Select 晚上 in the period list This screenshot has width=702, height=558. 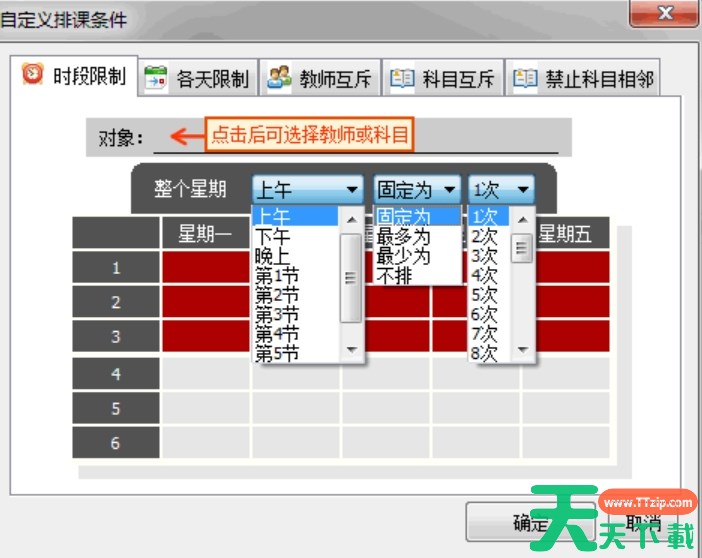[x=295, y=256]
